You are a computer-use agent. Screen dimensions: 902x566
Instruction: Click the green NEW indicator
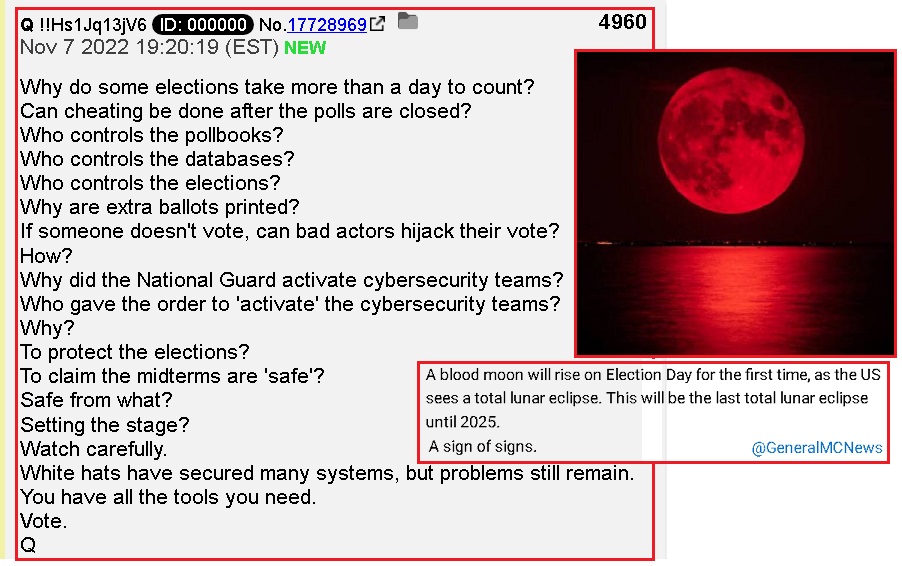click(305, 48)
